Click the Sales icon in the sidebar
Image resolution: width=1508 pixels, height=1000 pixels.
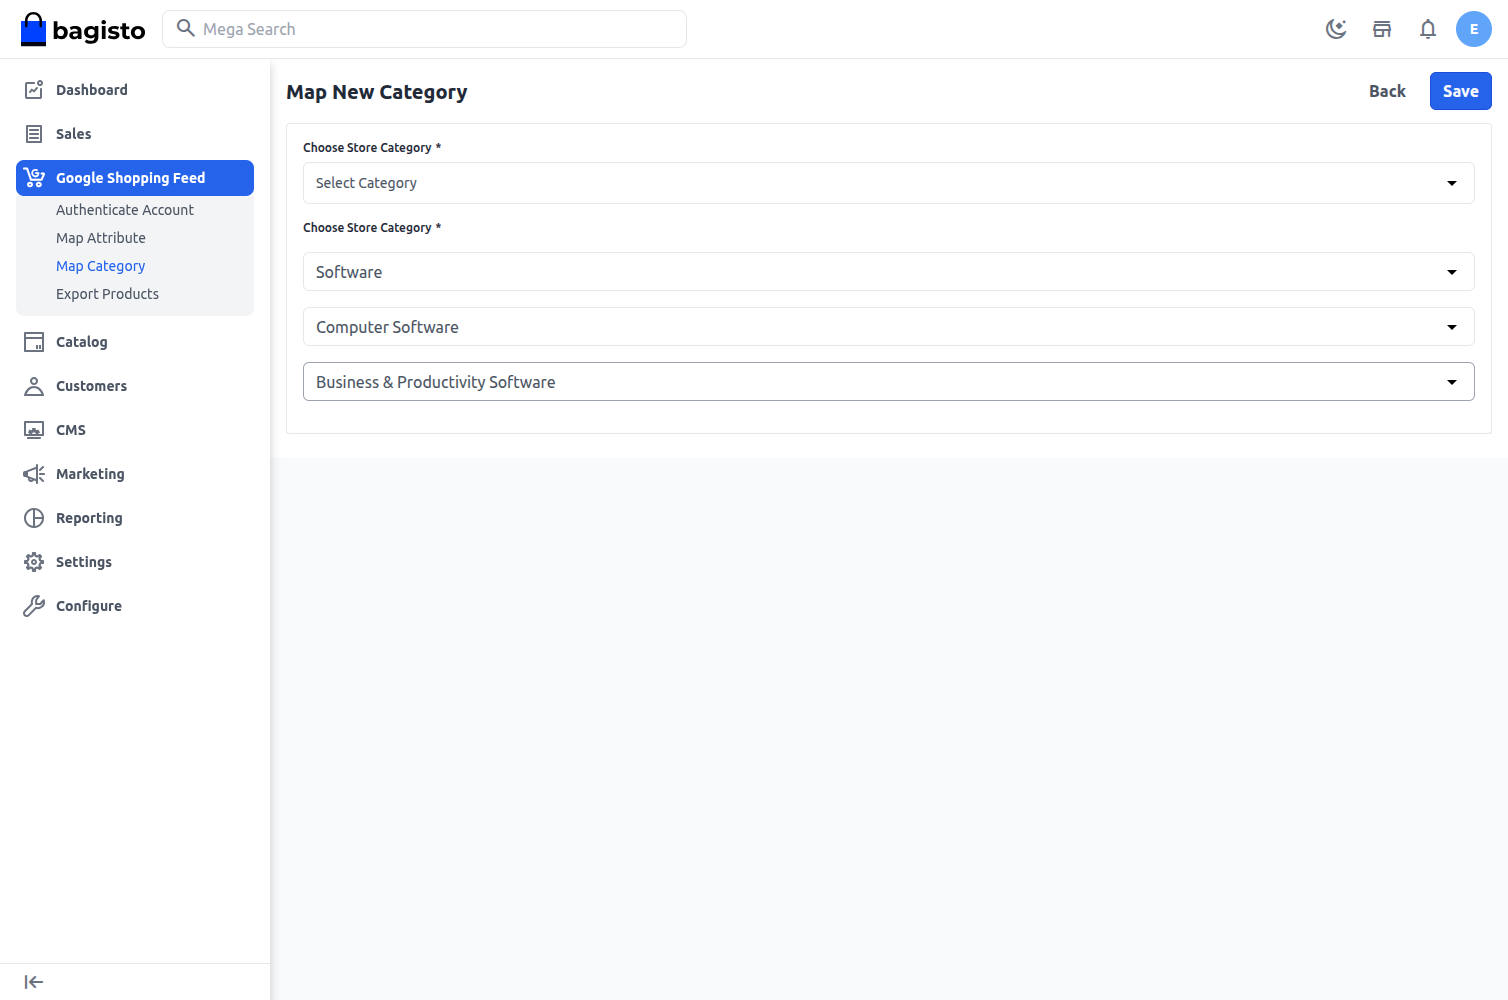(33, 133)
